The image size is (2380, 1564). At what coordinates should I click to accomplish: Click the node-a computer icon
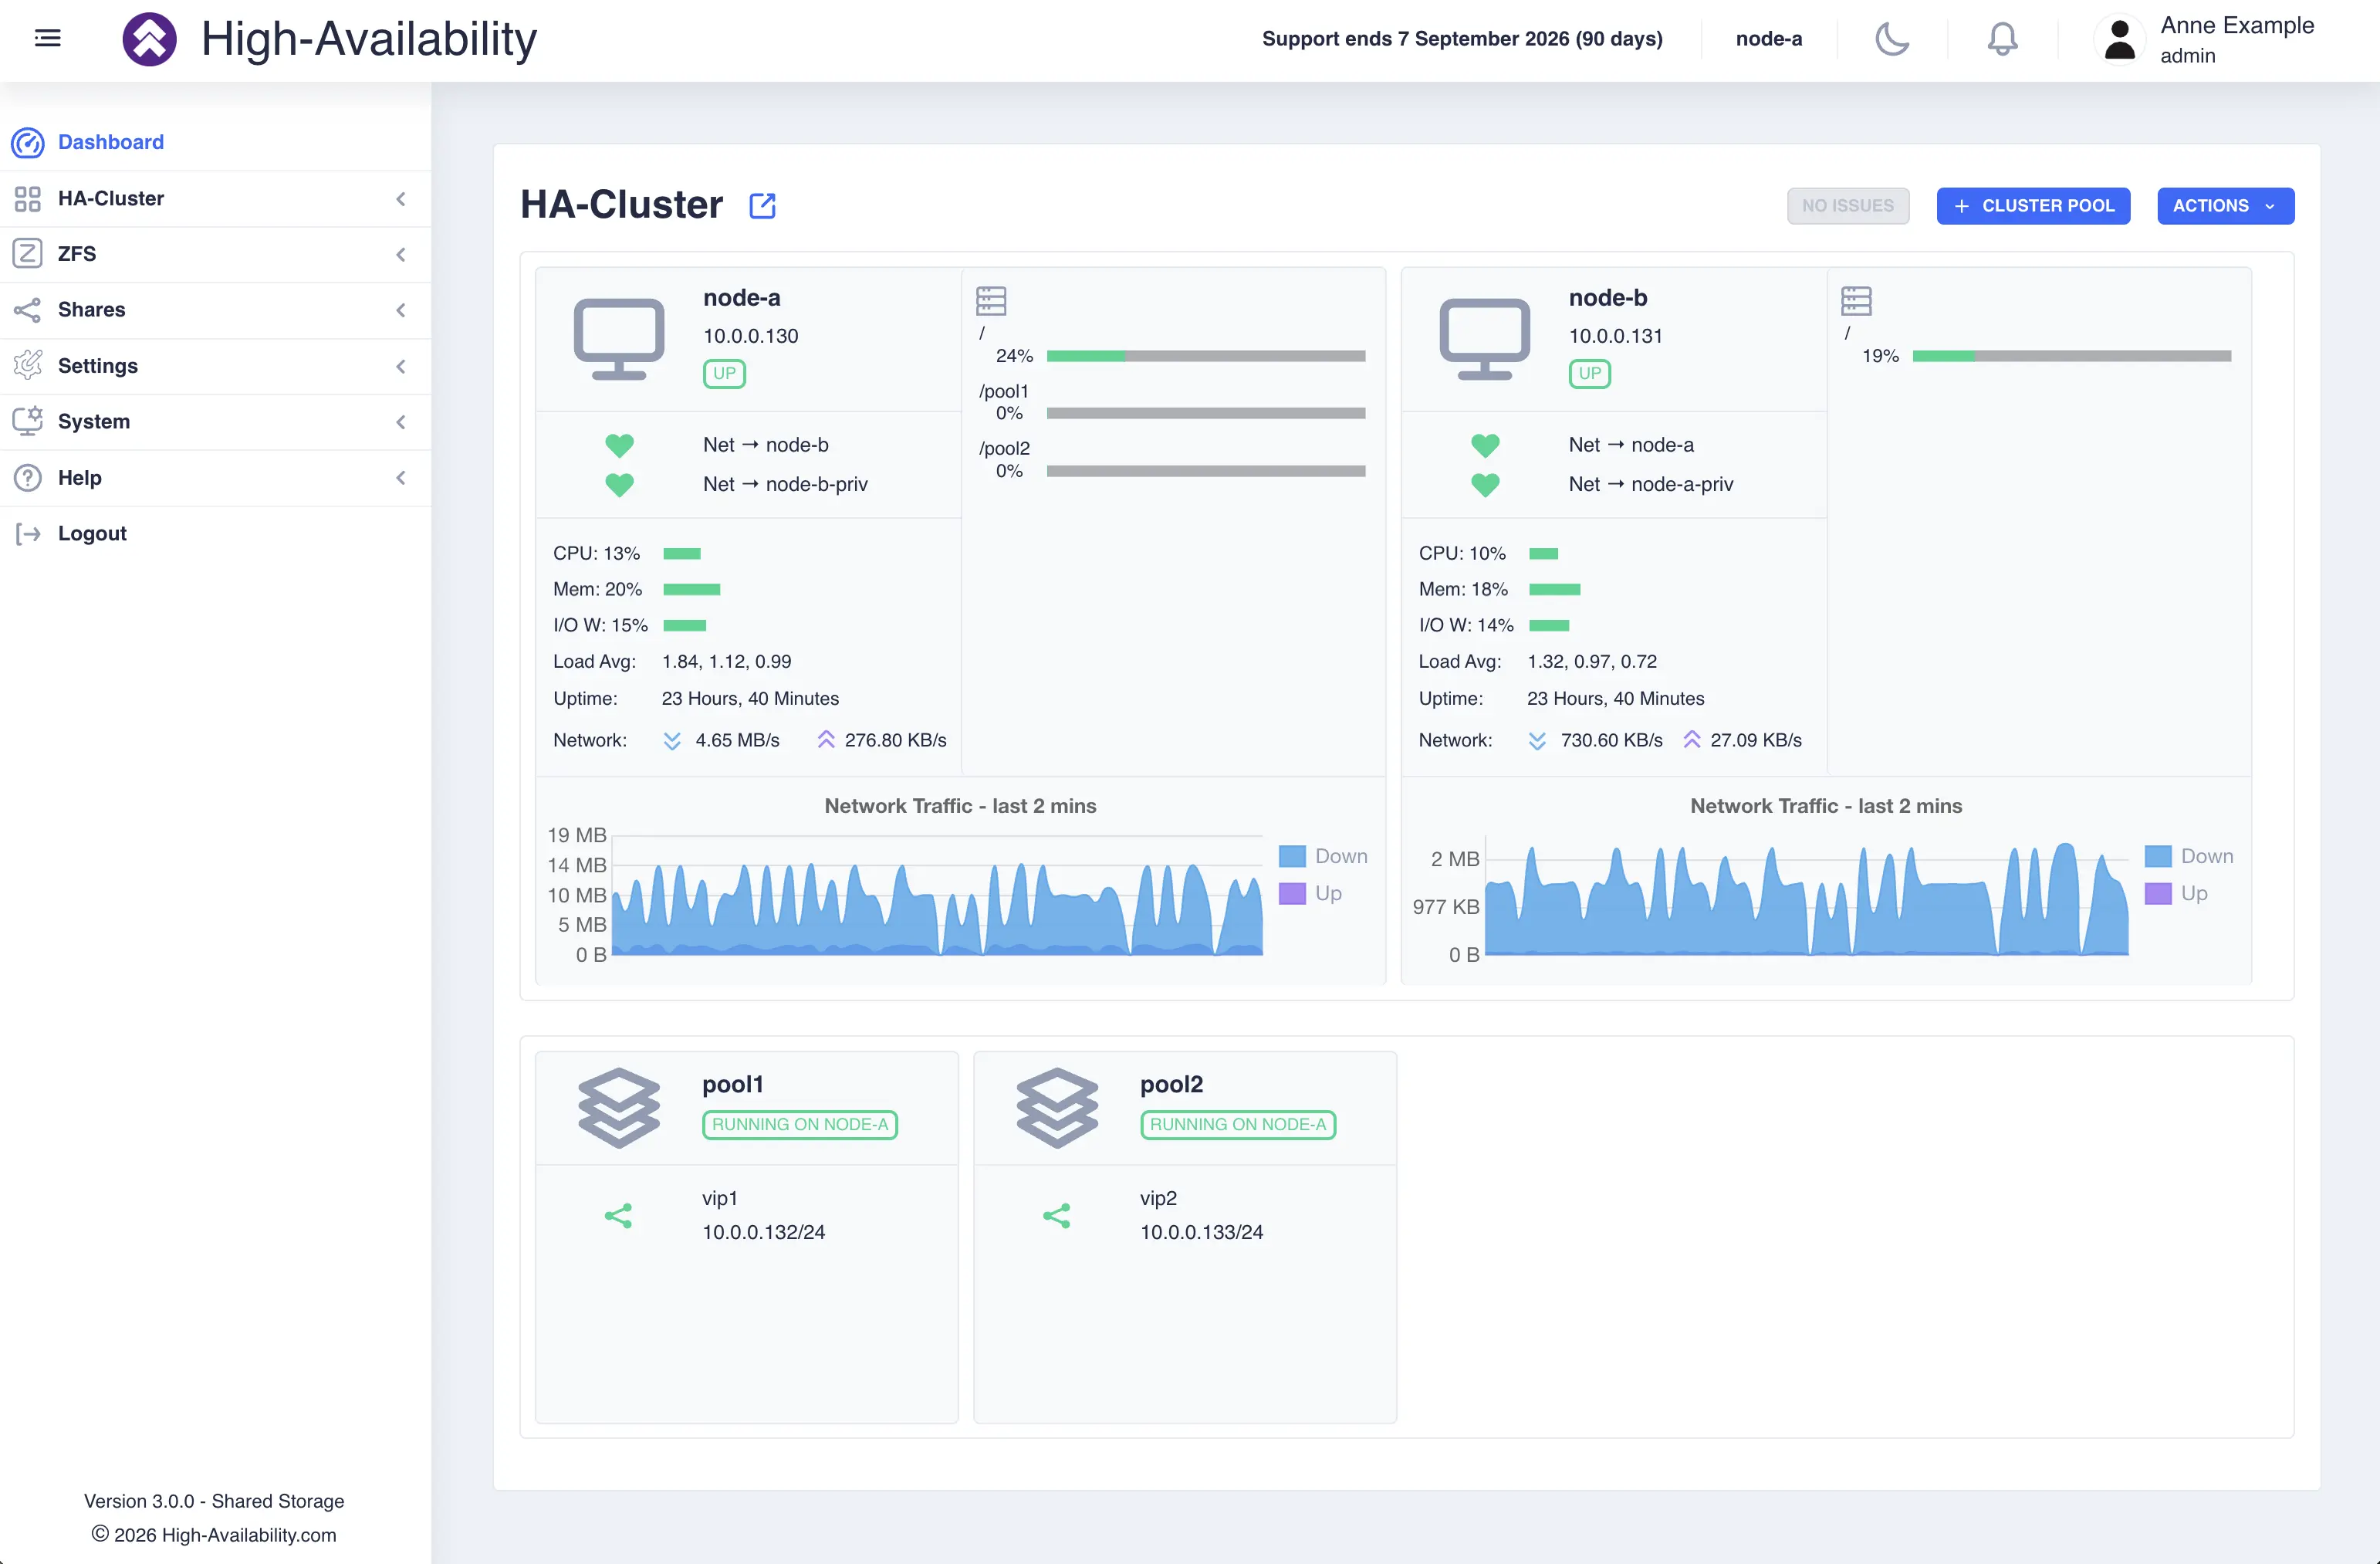(x=619, y=338)
